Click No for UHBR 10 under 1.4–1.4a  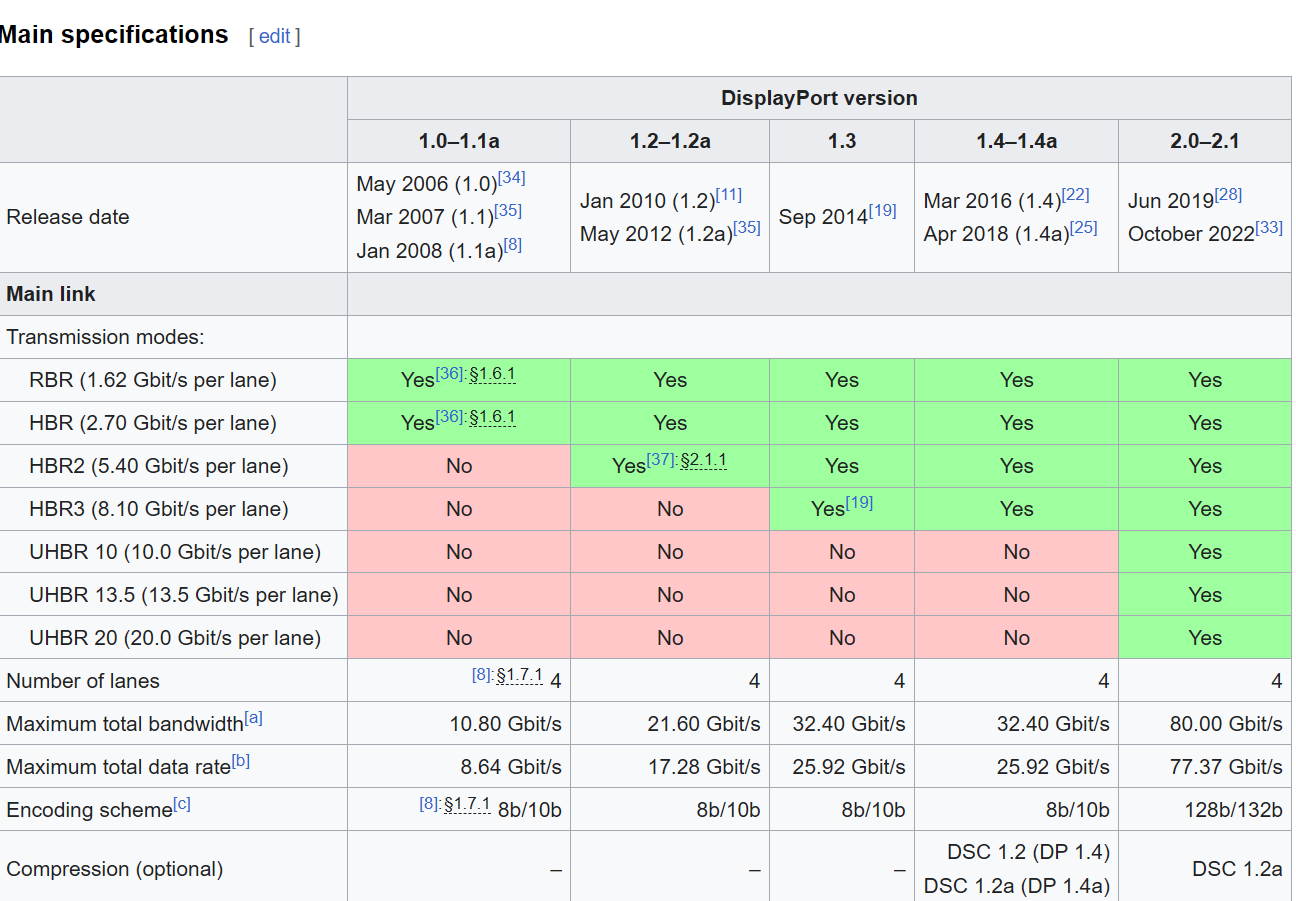point(1016,552)
